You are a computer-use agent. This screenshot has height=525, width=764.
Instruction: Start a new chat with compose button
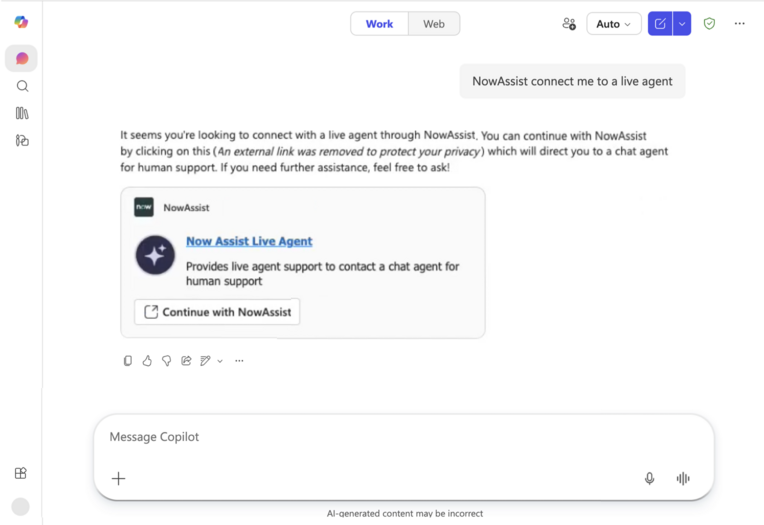[x=660, y=24]
